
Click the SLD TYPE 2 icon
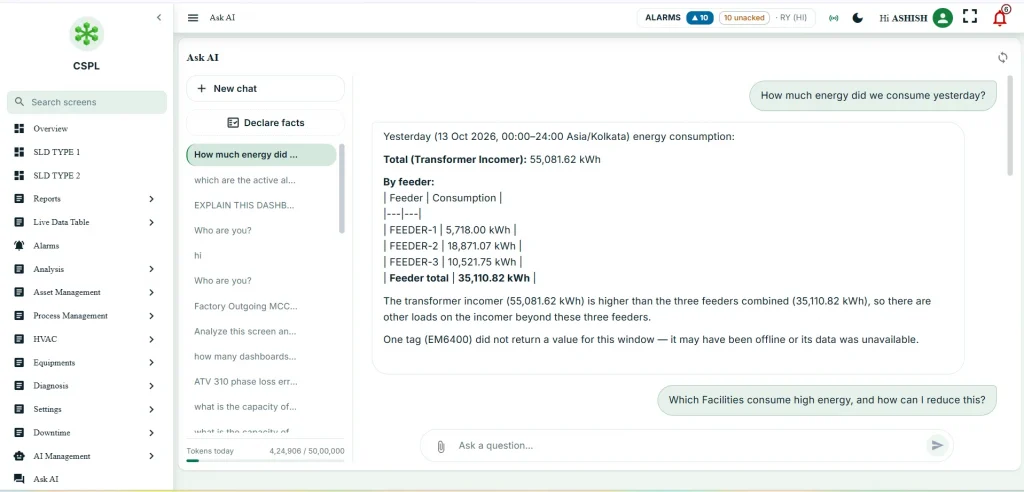tap(19, 176)
